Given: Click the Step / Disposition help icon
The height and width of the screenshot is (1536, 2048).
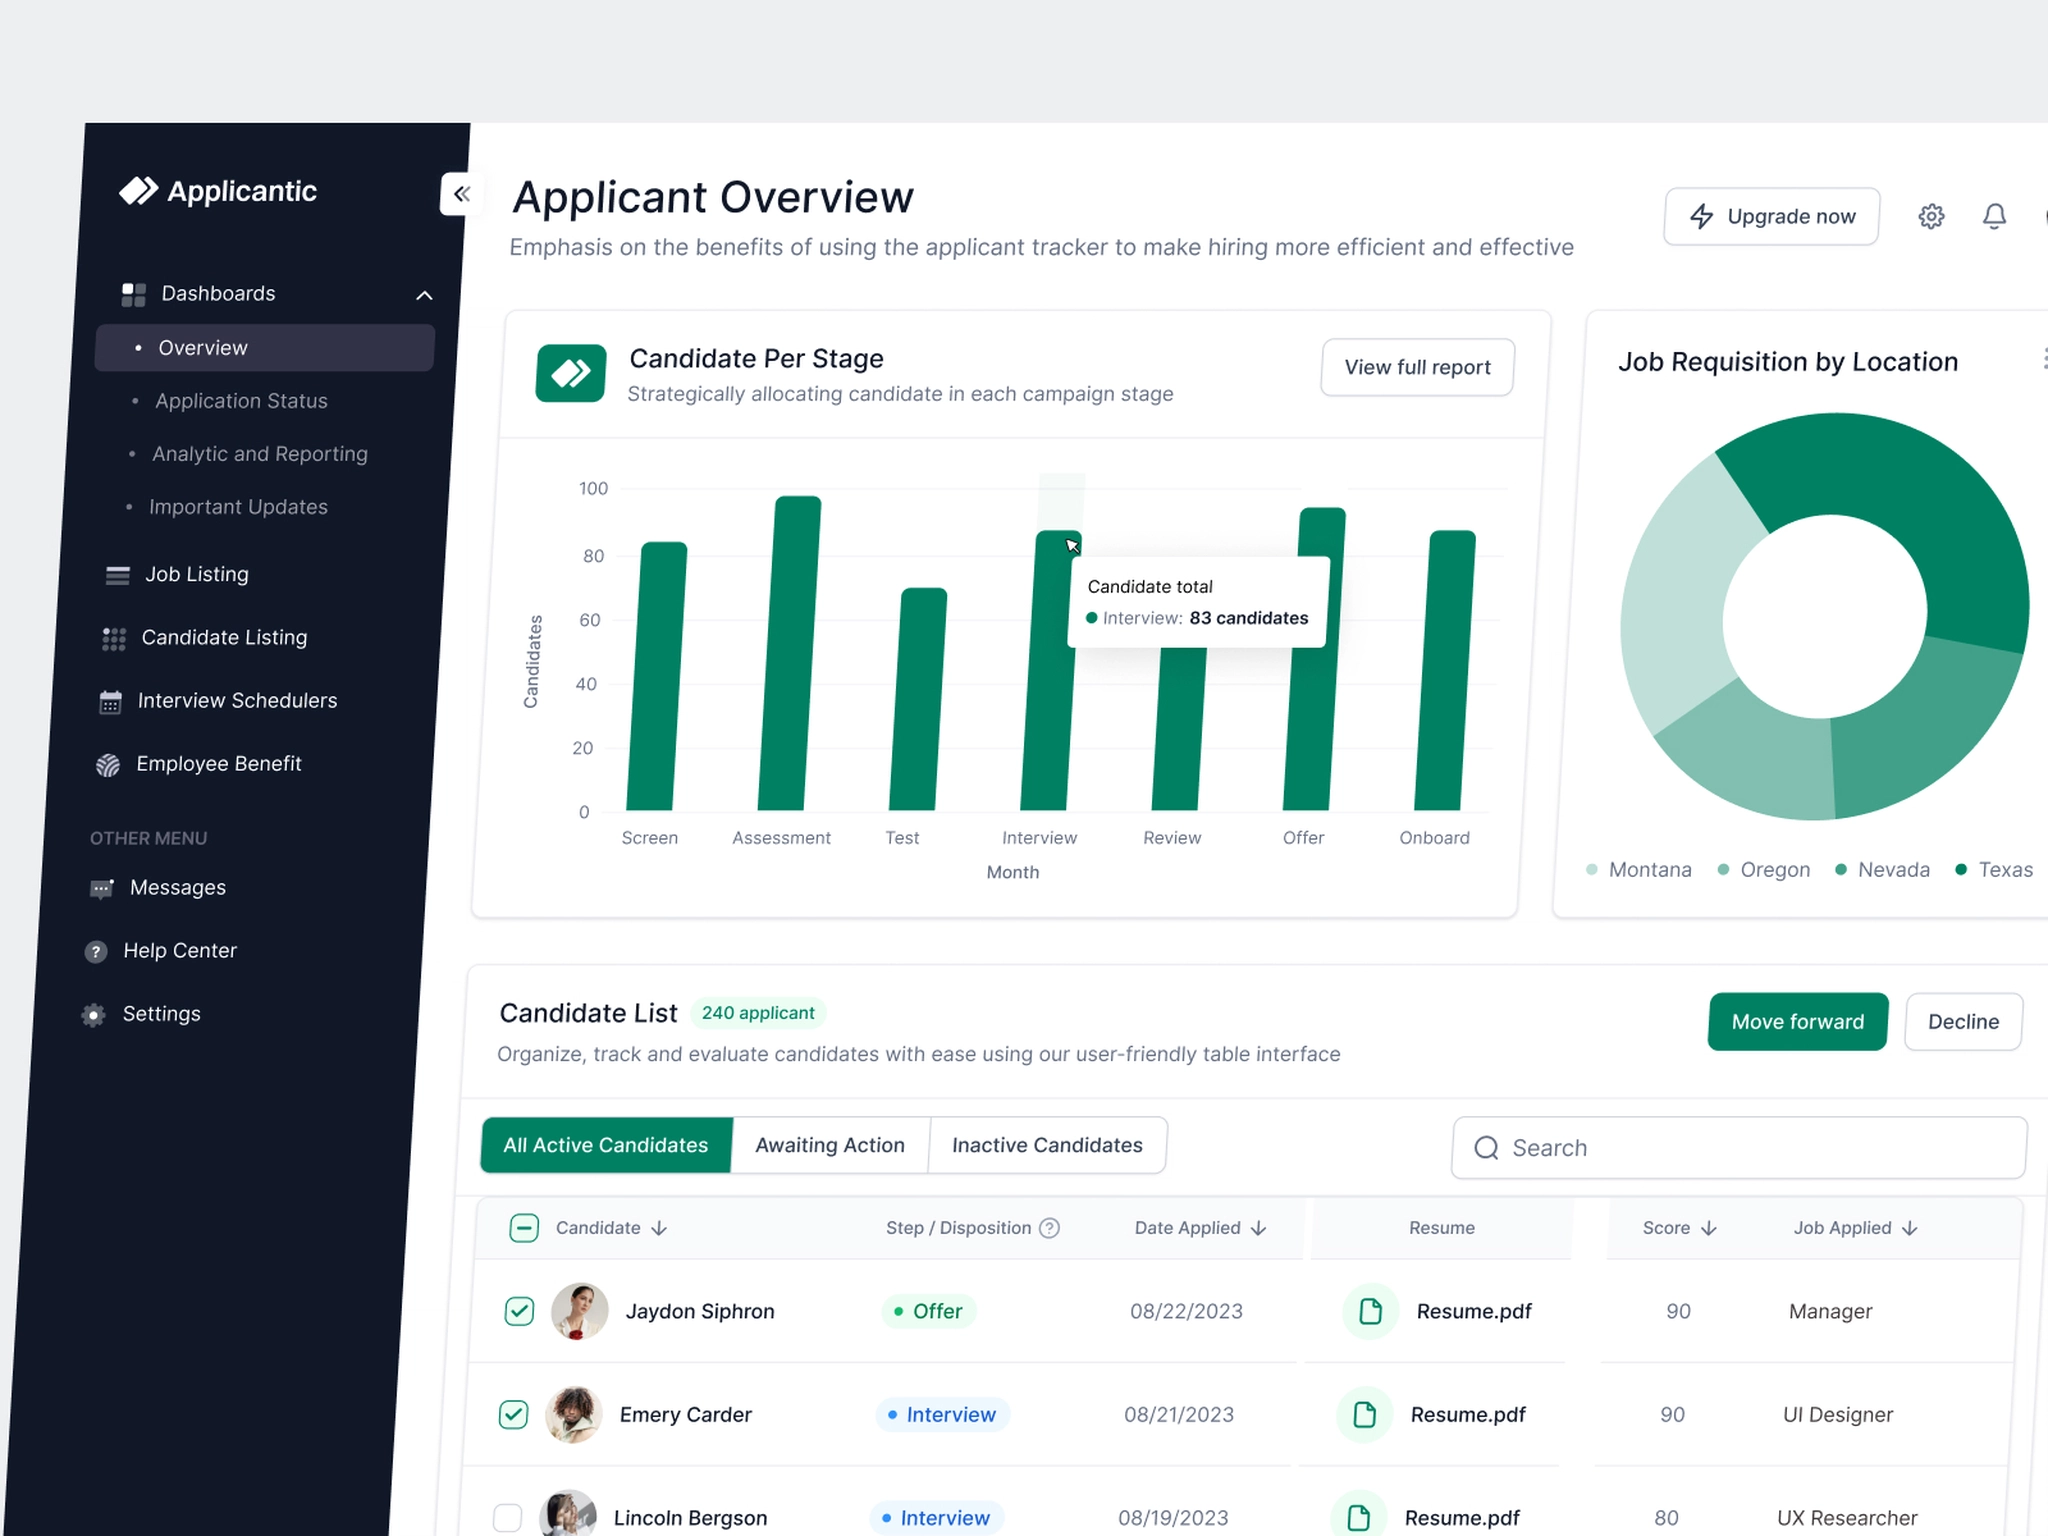Looking at the screenshot, I should click(1049, 1228).
